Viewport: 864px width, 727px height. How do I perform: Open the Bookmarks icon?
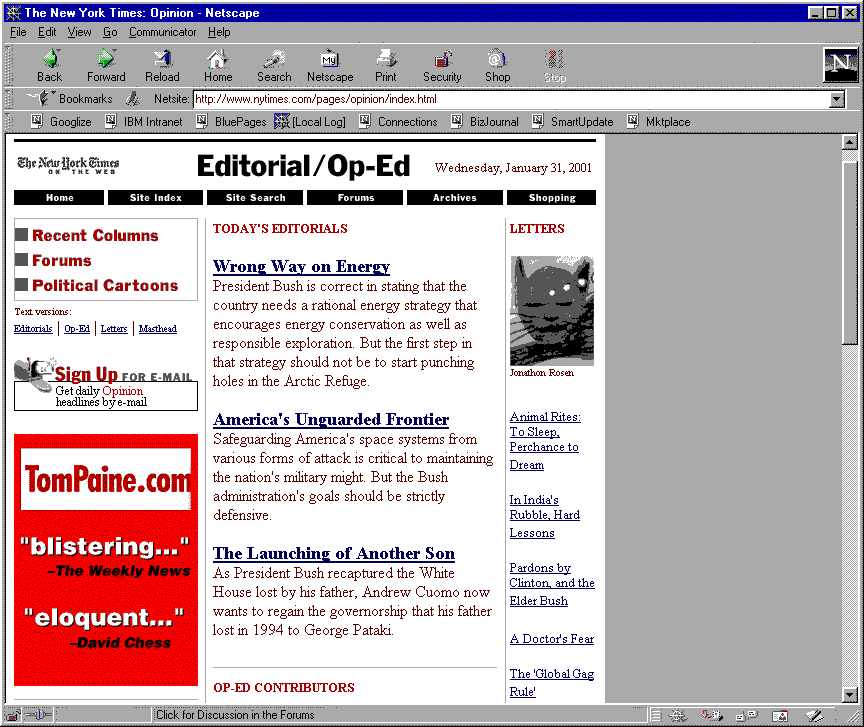[x=69, y=99]
